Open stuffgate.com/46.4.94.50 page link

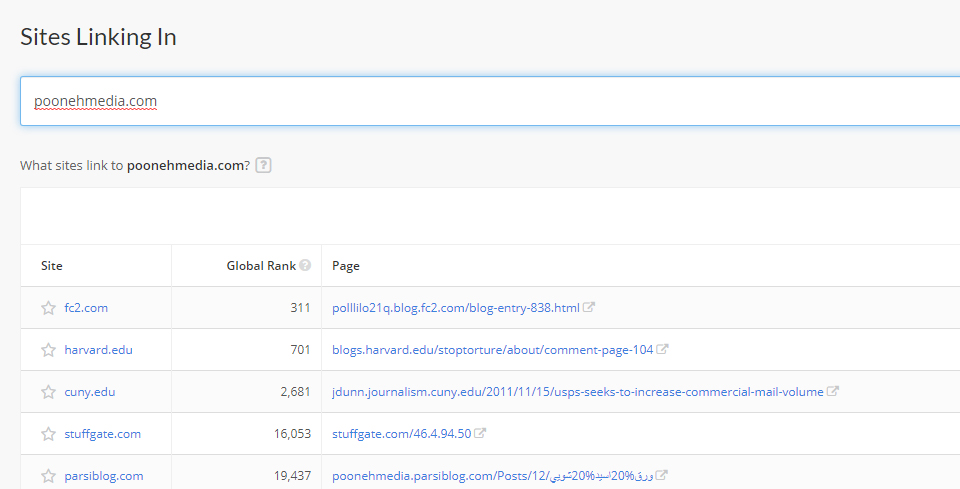click(402, 434)
